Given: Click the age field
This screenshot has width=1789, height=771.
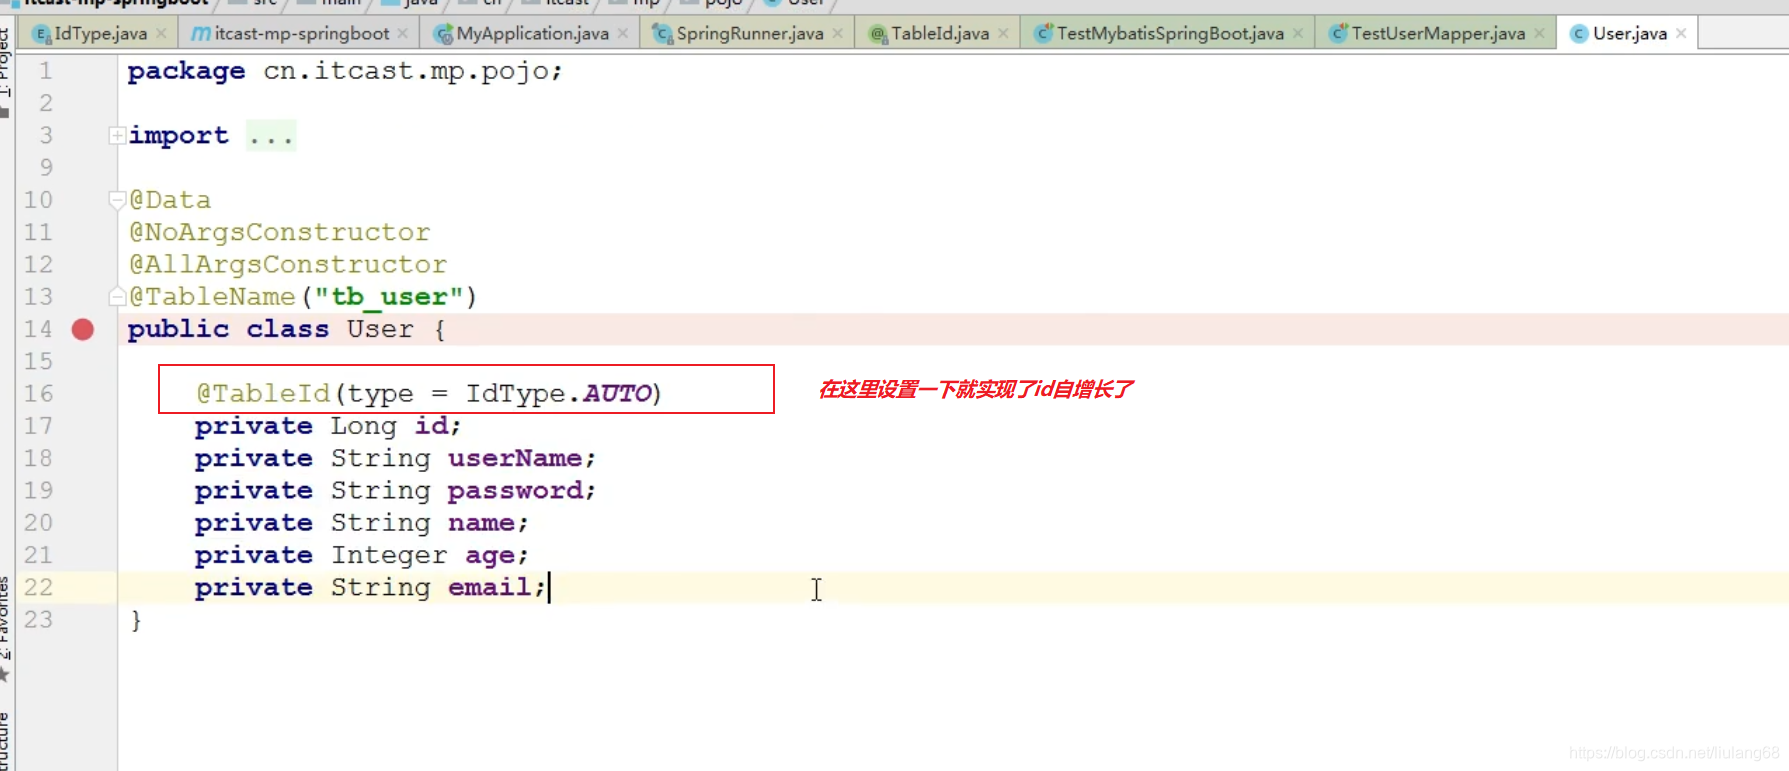Looking at the screenshot, I should coord(490,555).
